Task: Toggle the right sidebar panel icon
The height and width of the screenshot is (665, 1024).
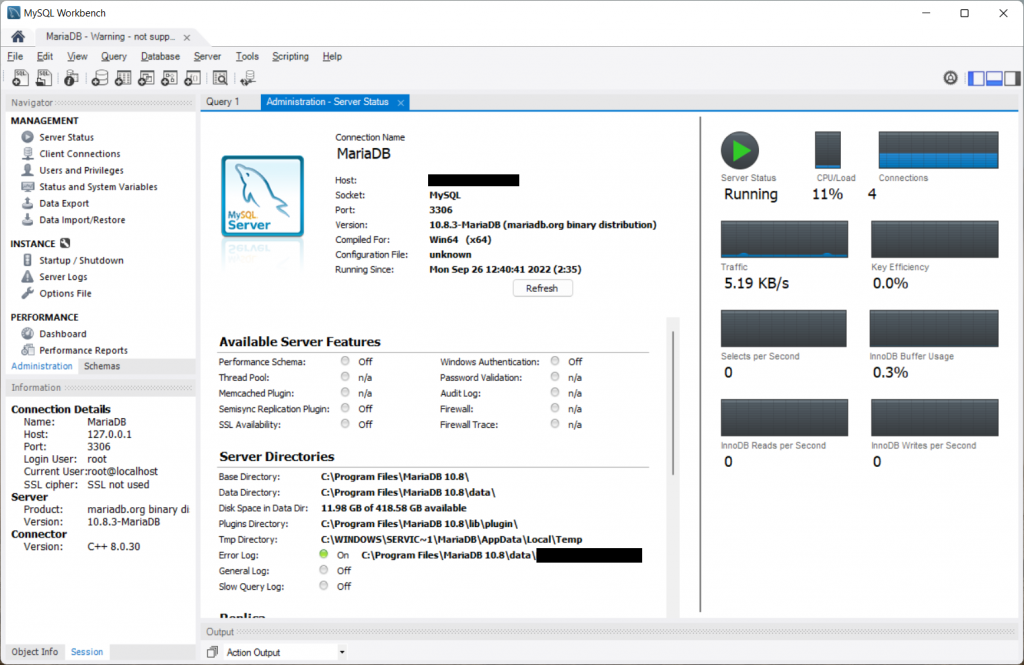Action: click(x=1012, y=78)
